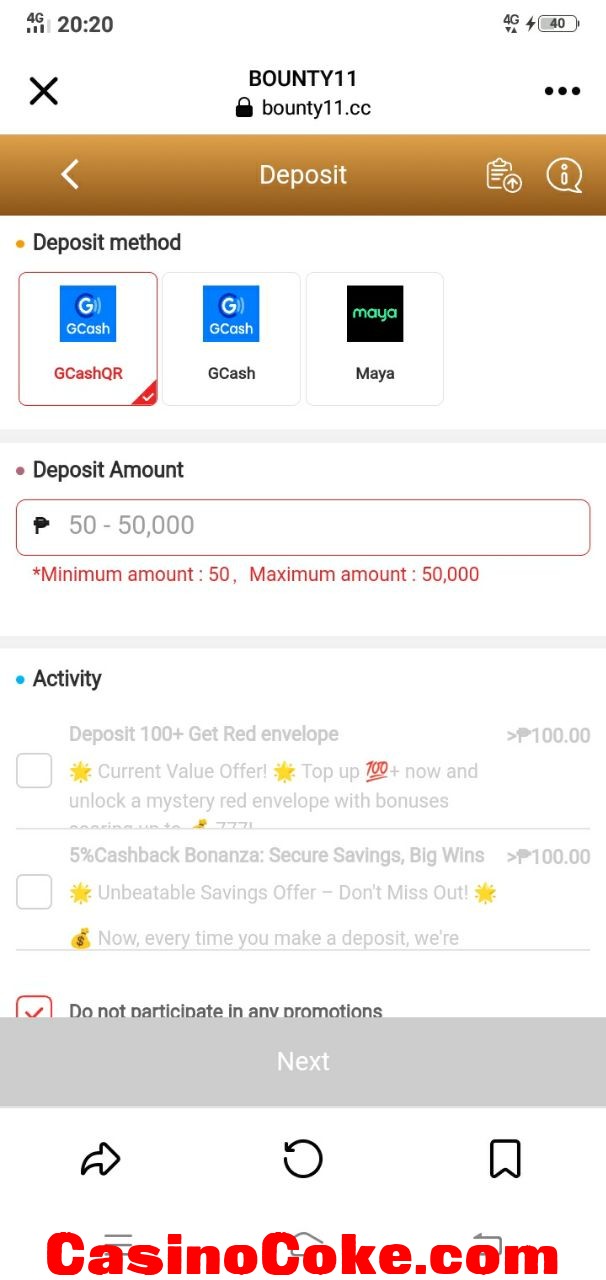Focus the deposit amount input field

click(x=303, y=527)
